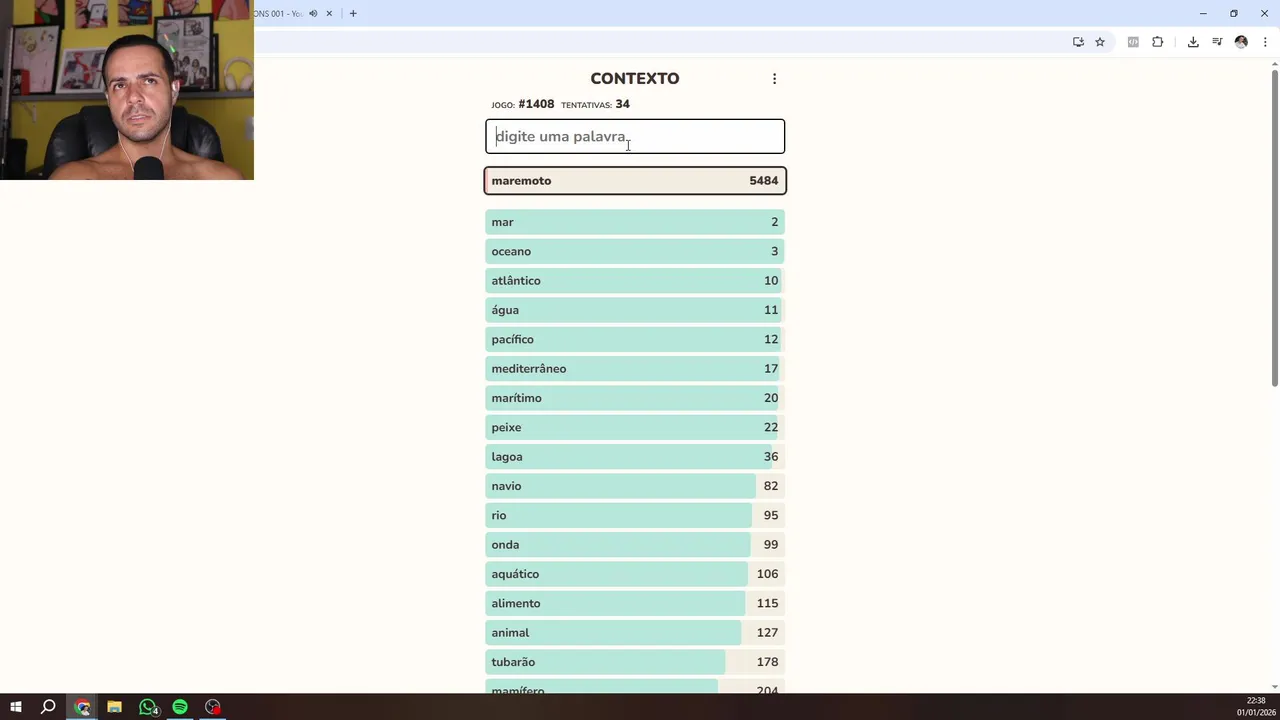Bookmark this page with the star icon
The image size is (1280, 720).
[1100, 42]
